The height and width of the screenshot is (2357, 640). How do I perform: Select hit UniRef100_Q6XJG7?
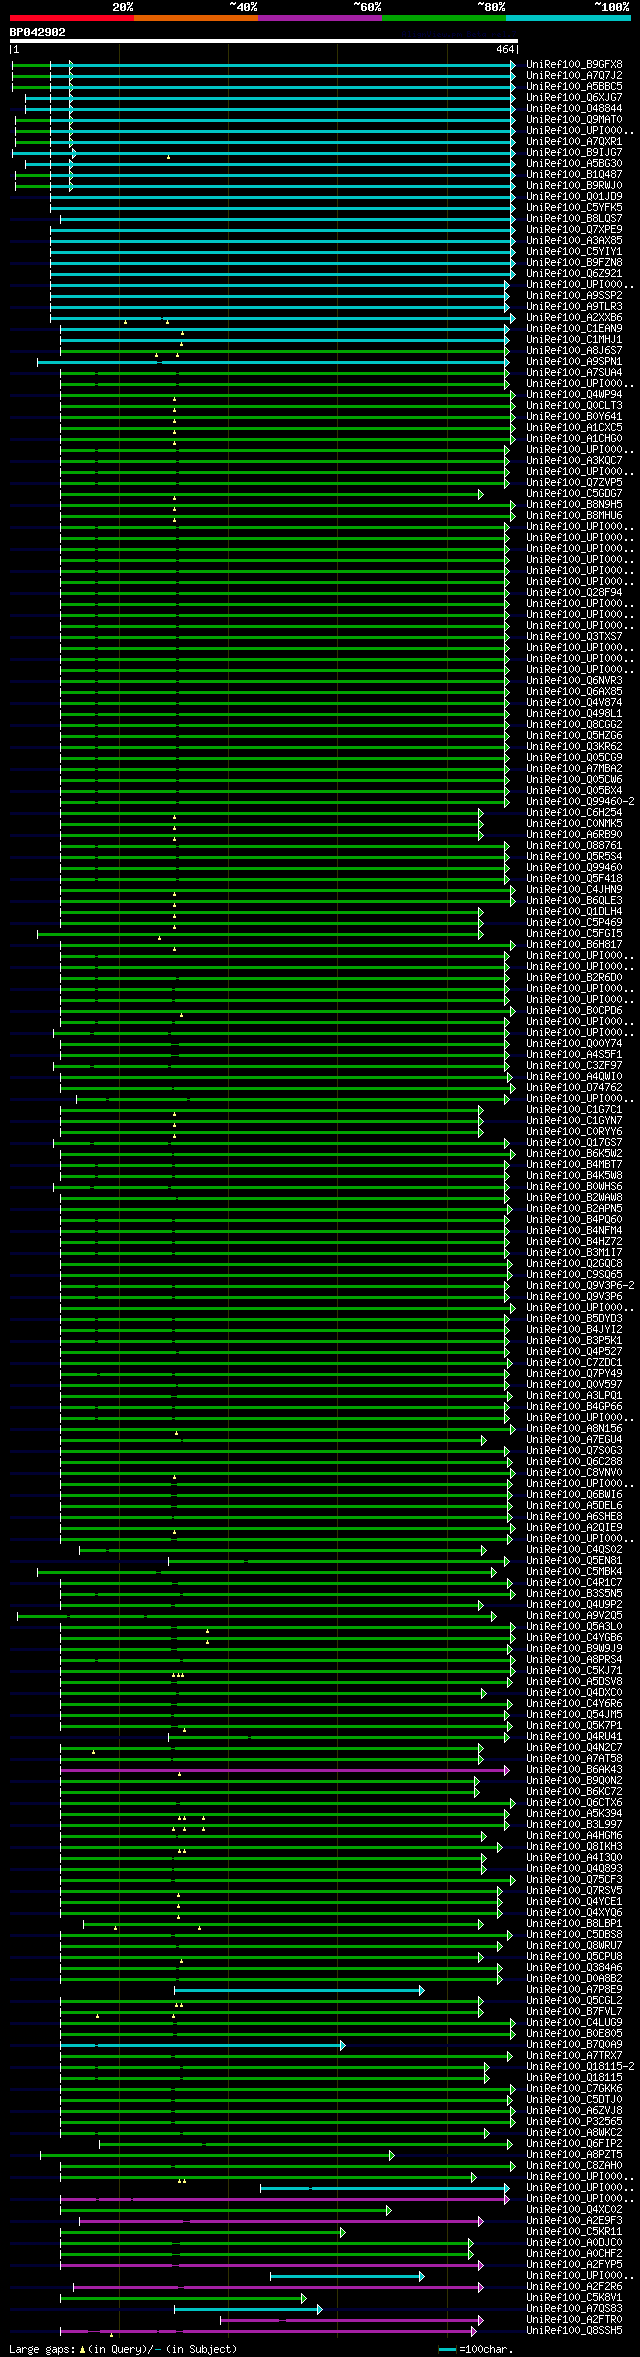coord(574,97)
